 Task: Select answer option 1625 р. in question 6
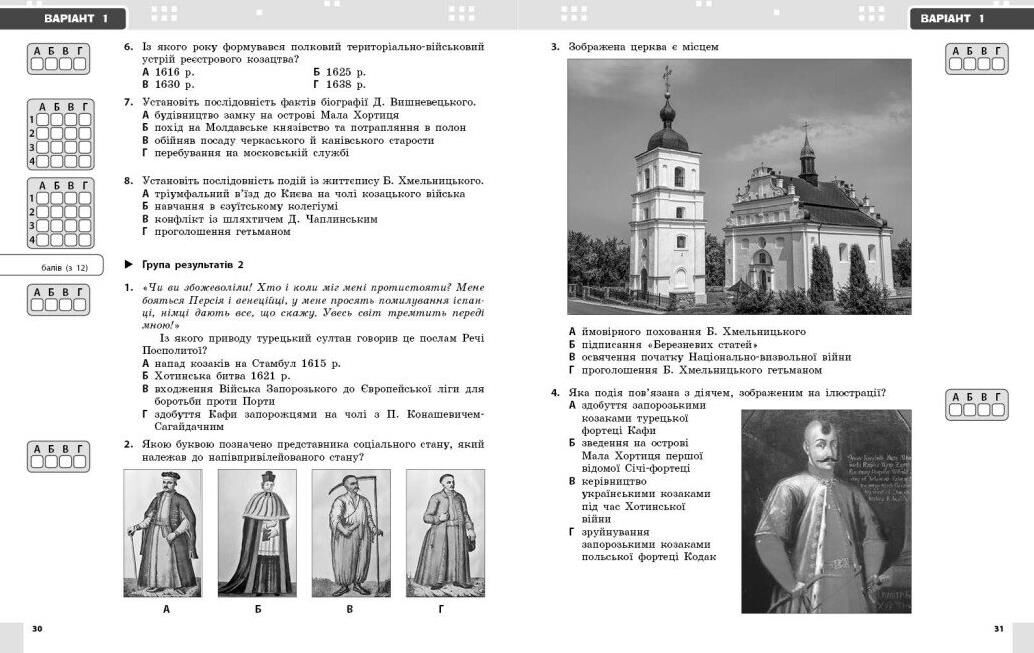(339, 72)
